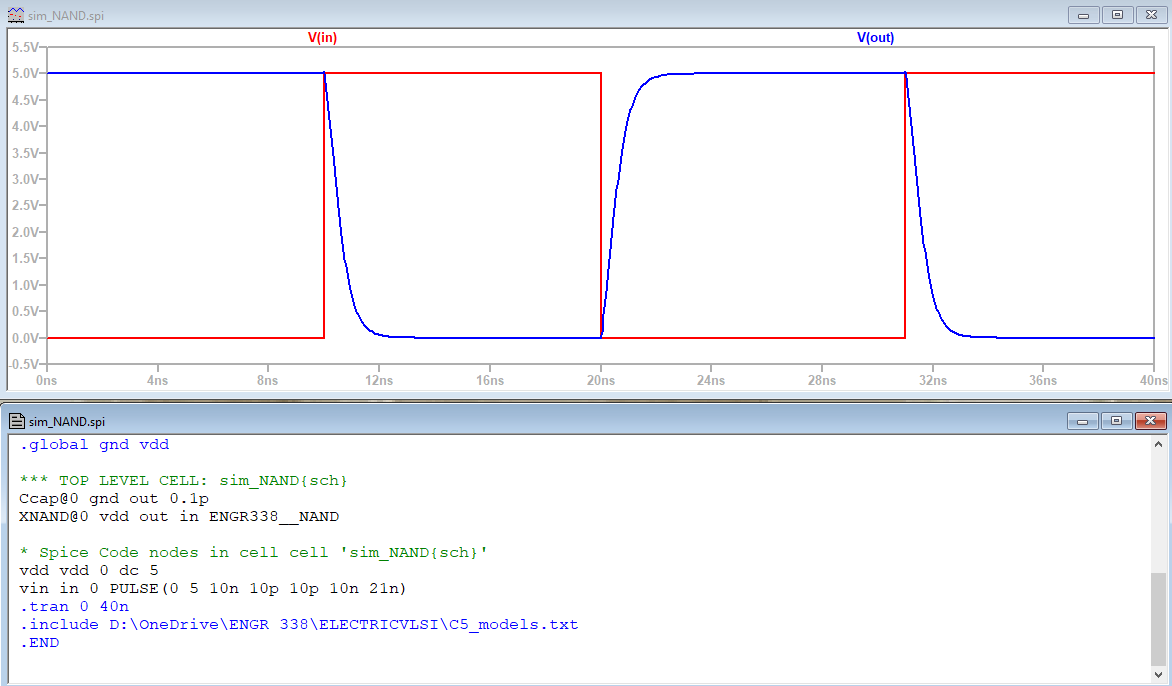Click the 0.0V axis label
The width and height of the screenshot is (1172, 686).
click(x=25, y=338)
